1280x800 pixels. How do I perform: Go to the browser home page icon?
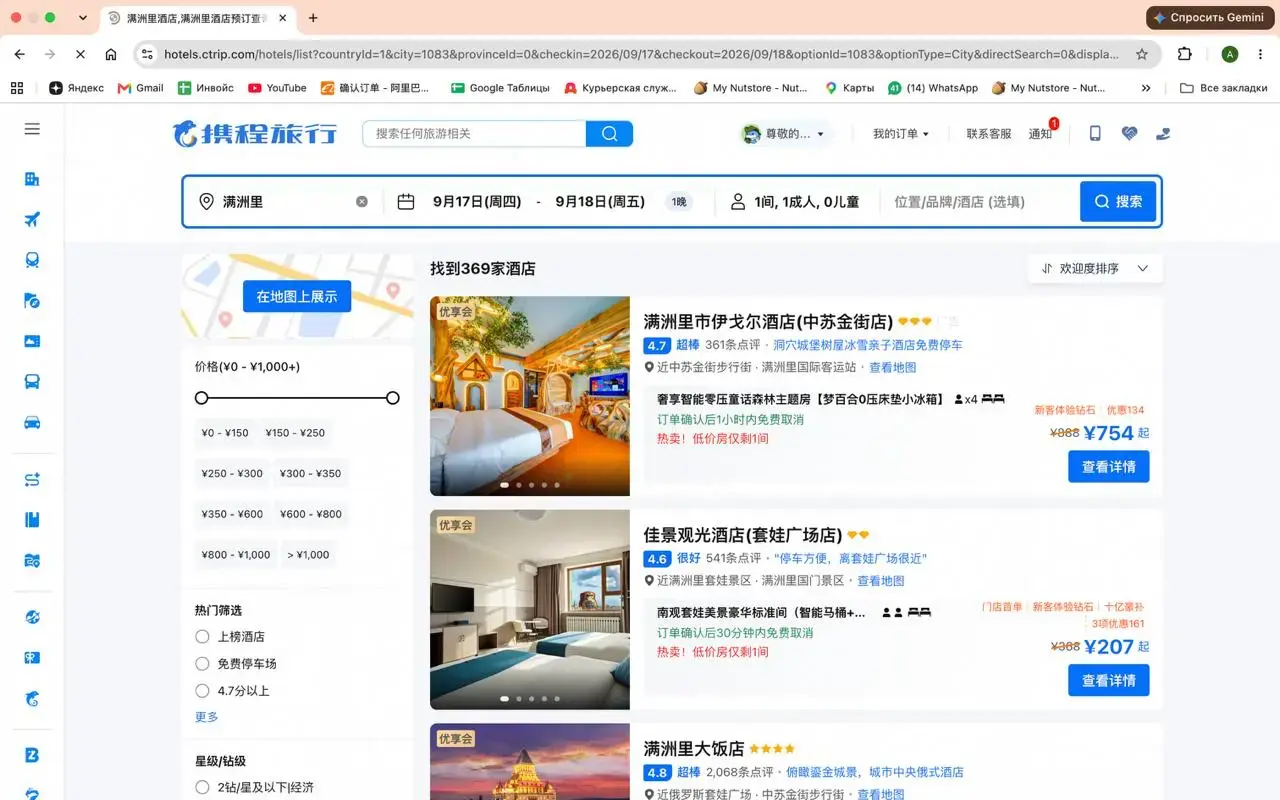pyautogui.click(x=111, y=54)
